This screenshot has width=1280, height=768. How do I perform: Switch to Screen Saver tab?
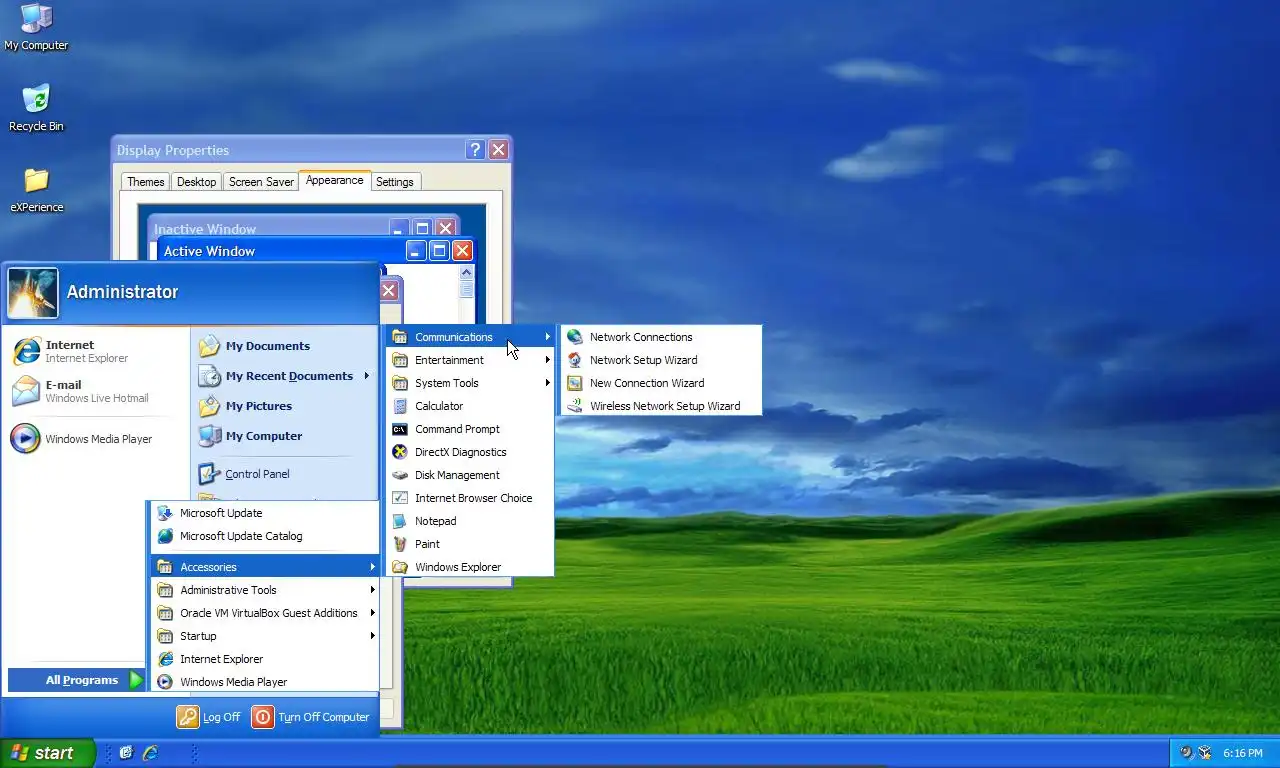(x=261, y=182)
